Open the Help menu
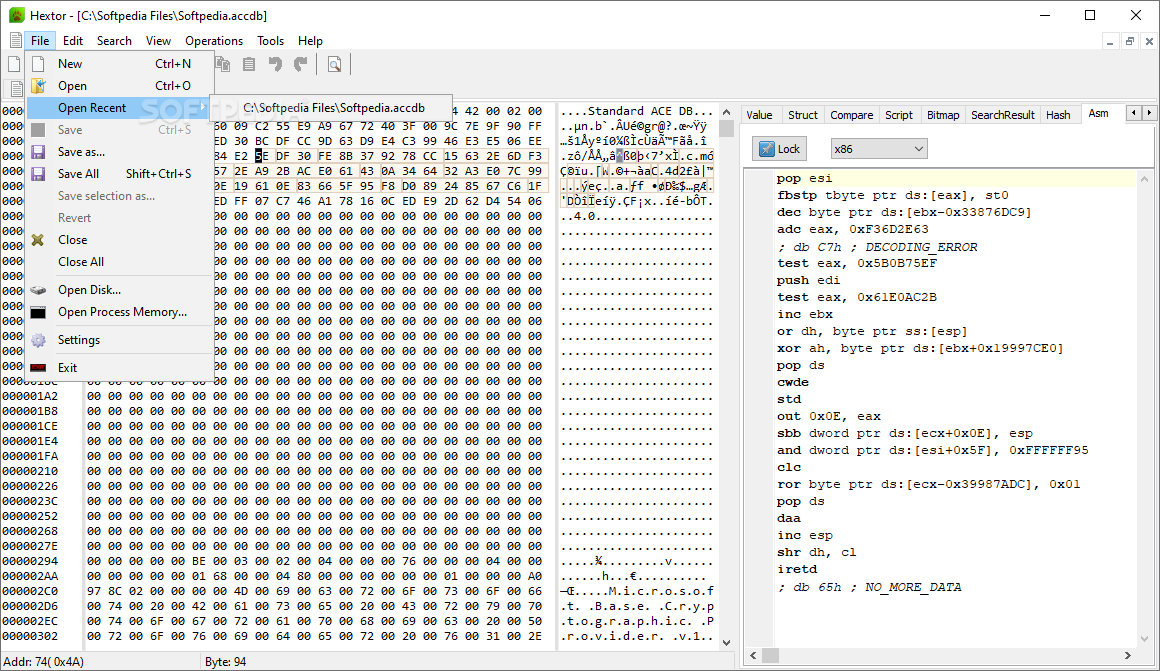The image size is (1160, 671). (310, 41)
